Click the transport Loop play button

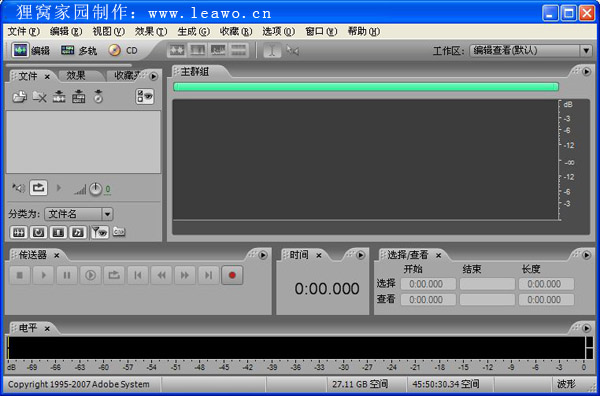pos(114,275)
